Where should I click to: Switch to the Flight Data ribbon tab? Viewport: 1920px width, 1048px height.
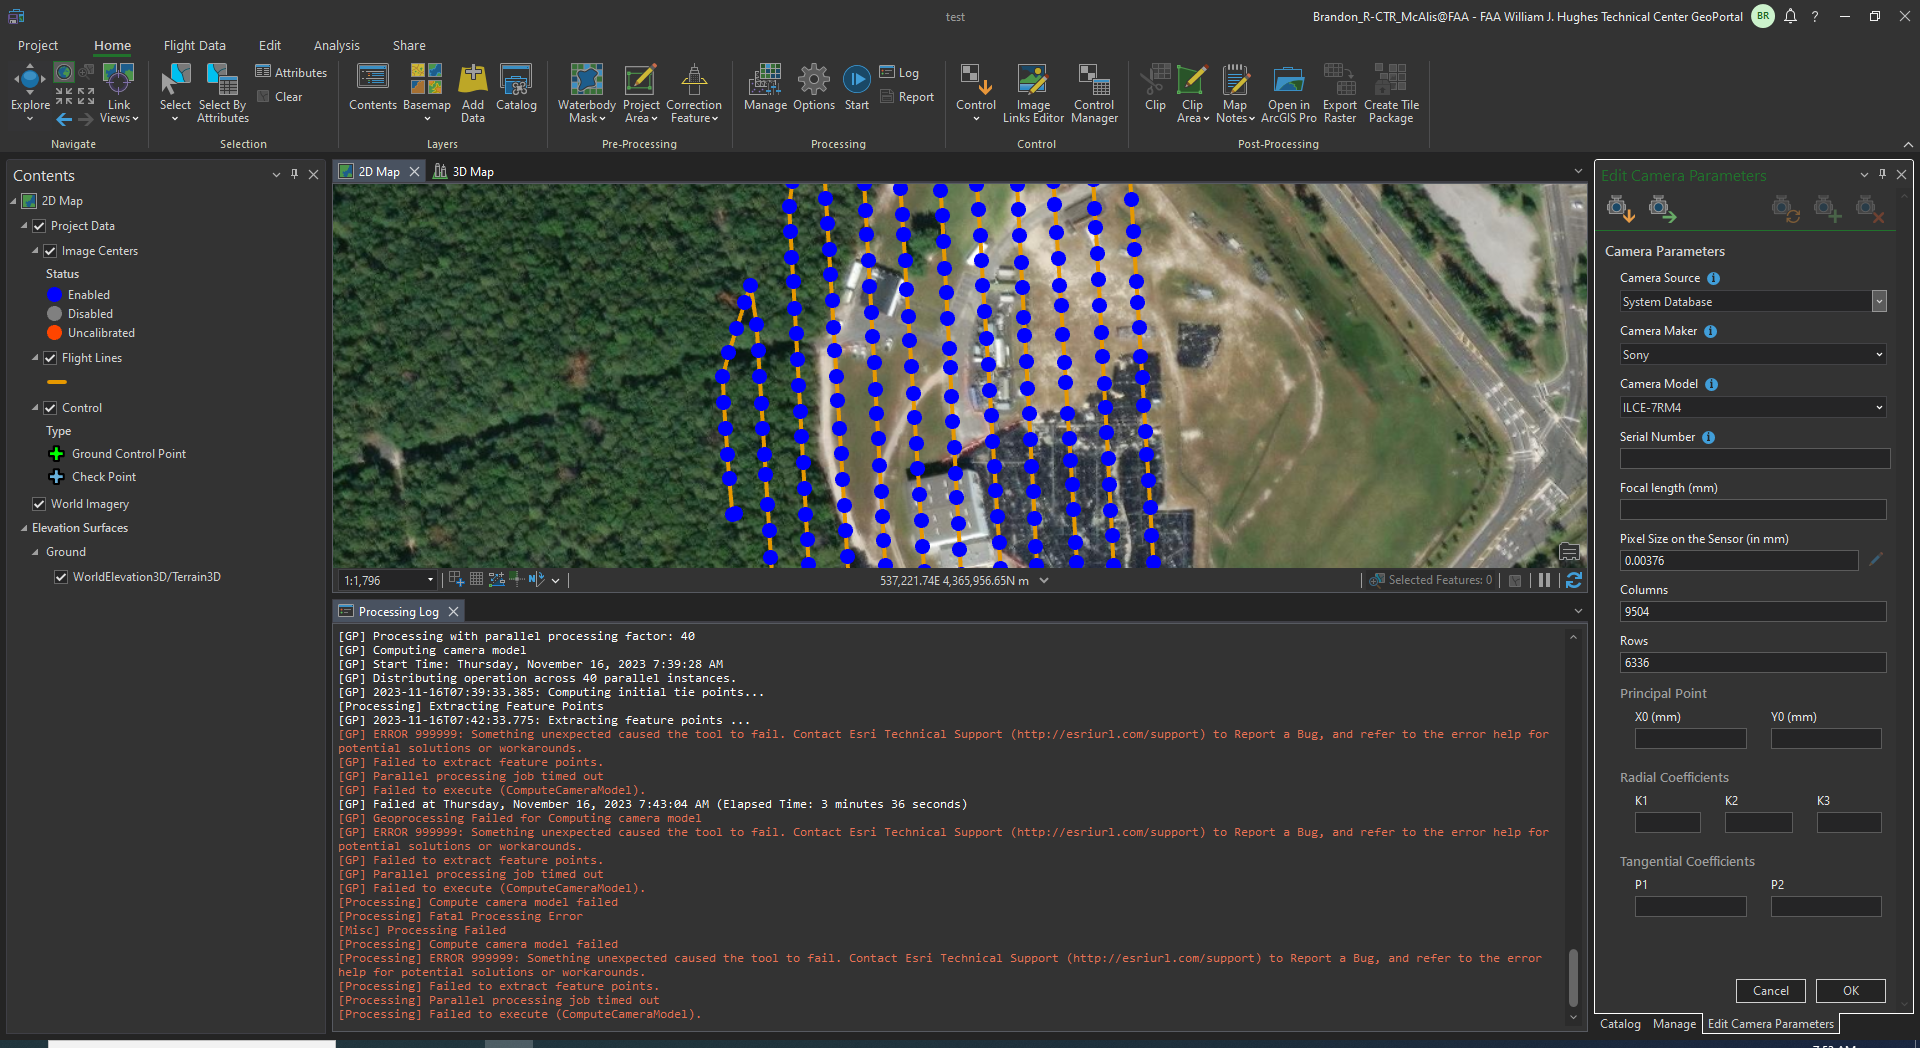(194, 45)
